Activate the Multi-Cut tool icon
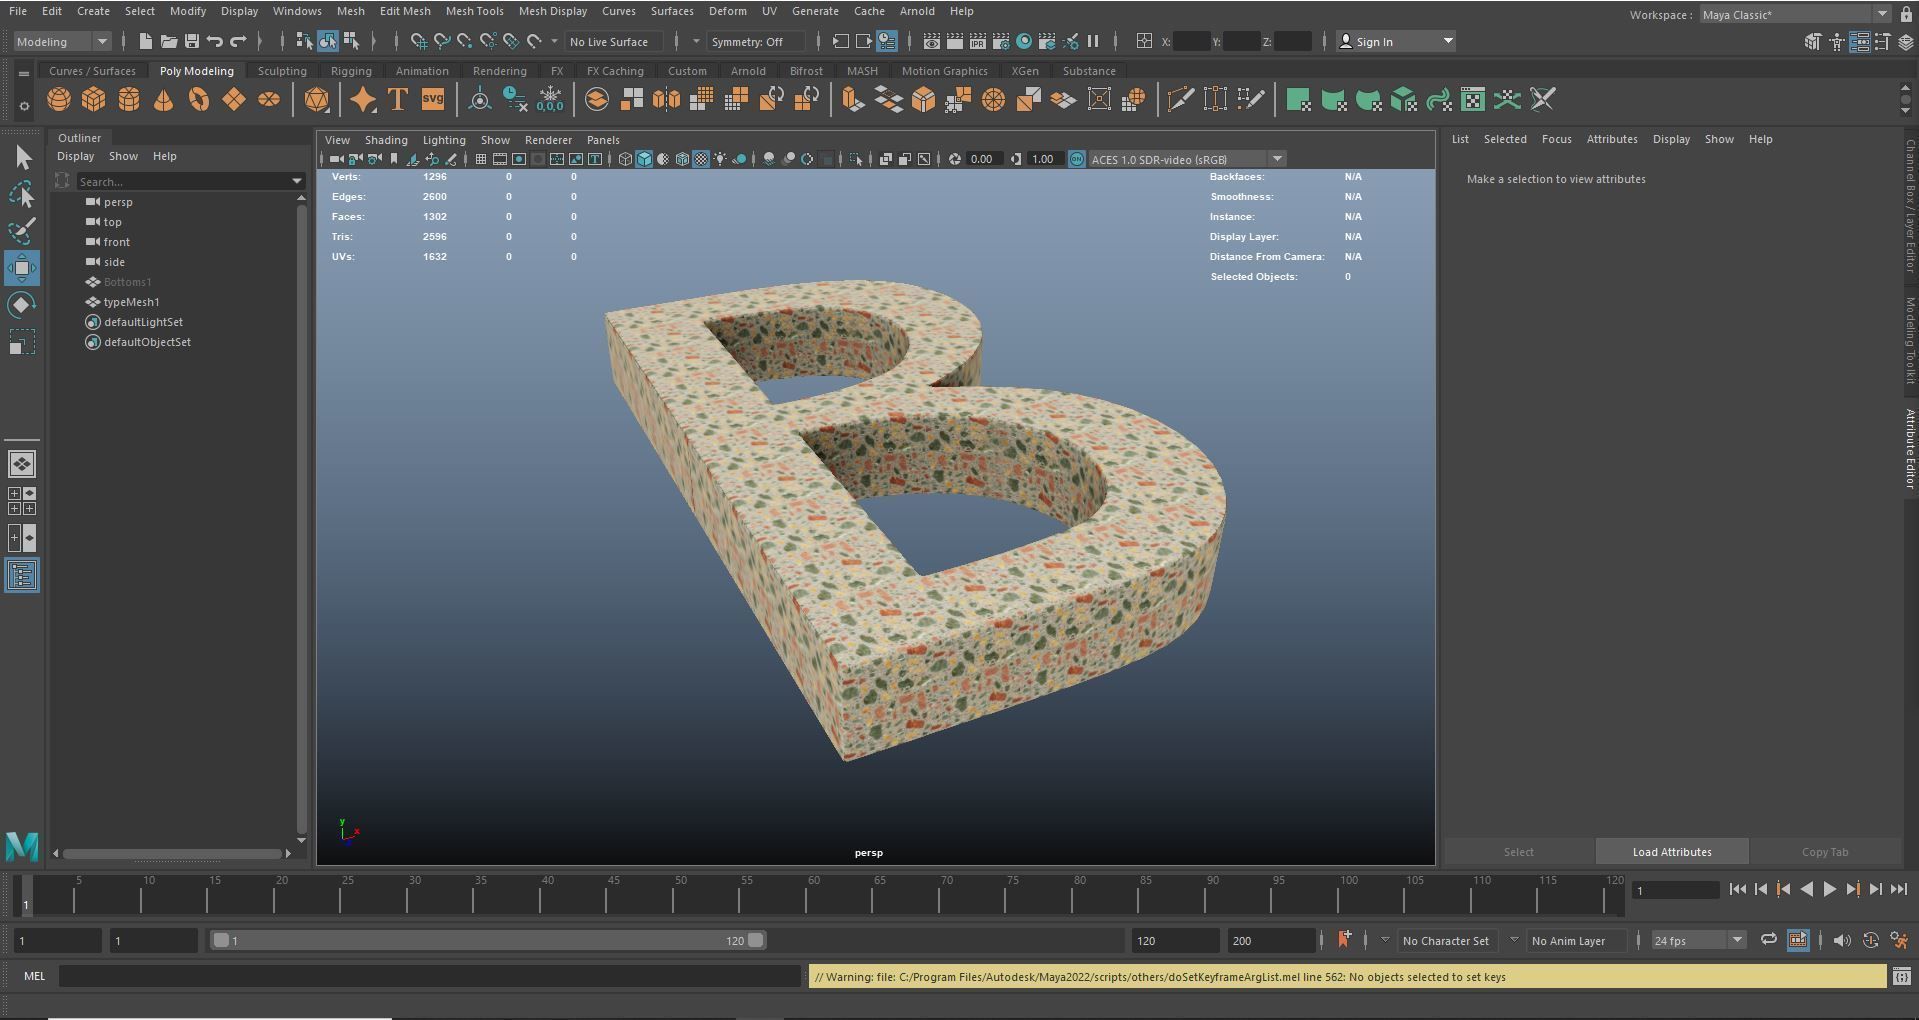 tap(1181, 98)
